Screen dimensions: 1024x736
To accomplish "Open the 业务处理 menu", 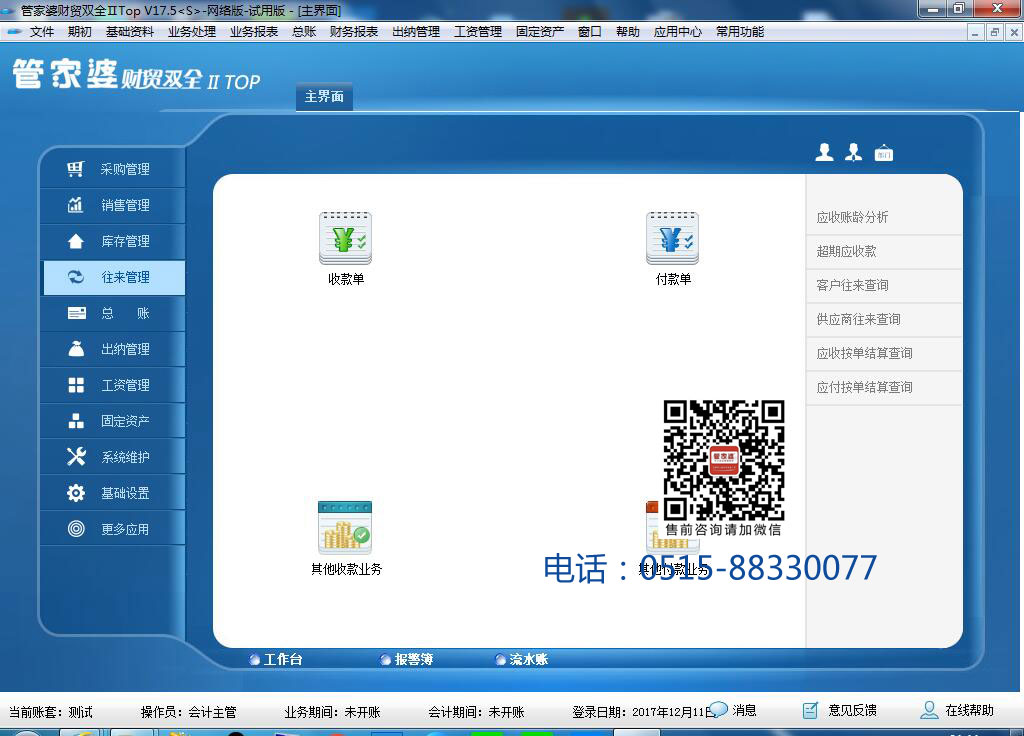I will pos(191,31).
